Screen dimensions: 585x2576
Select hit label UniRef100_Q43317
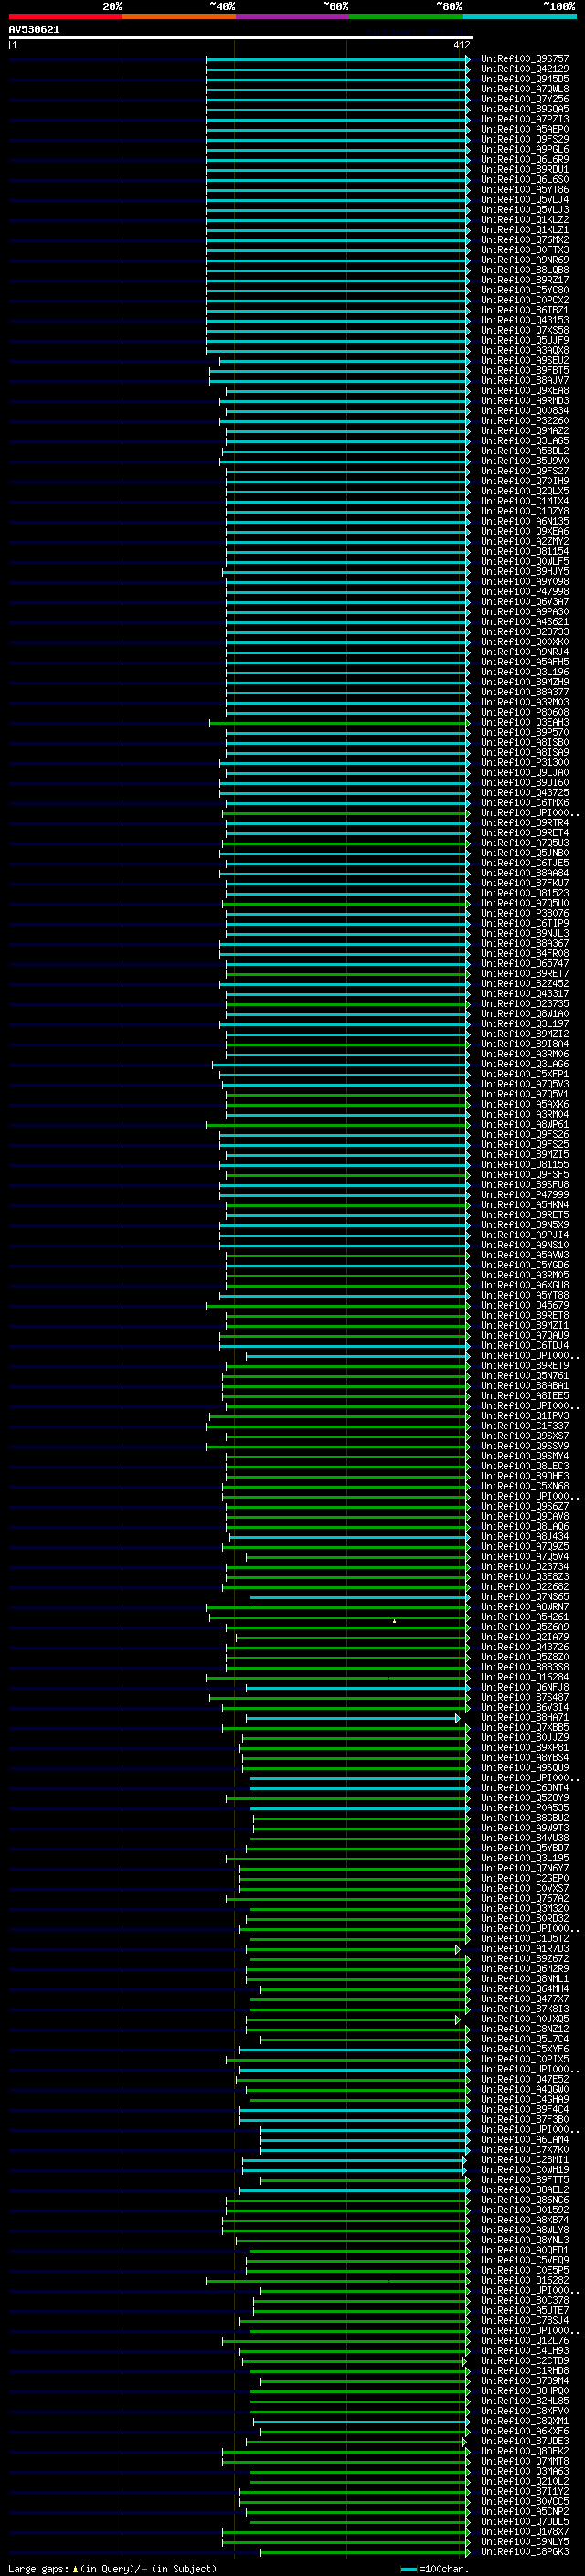tap(524, 994)
